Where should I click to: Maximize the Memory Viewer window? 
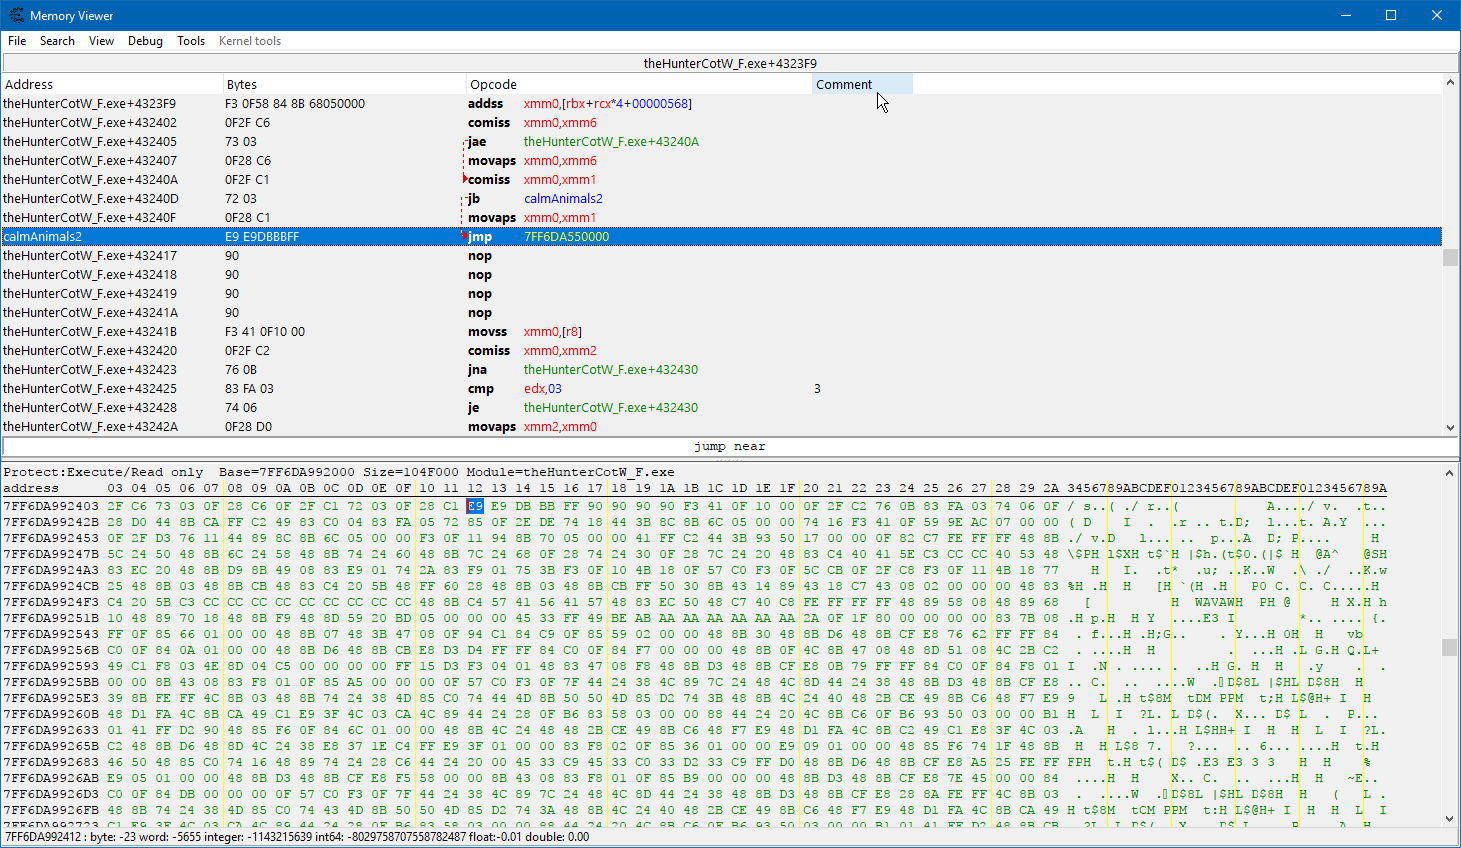[1391, 15]
